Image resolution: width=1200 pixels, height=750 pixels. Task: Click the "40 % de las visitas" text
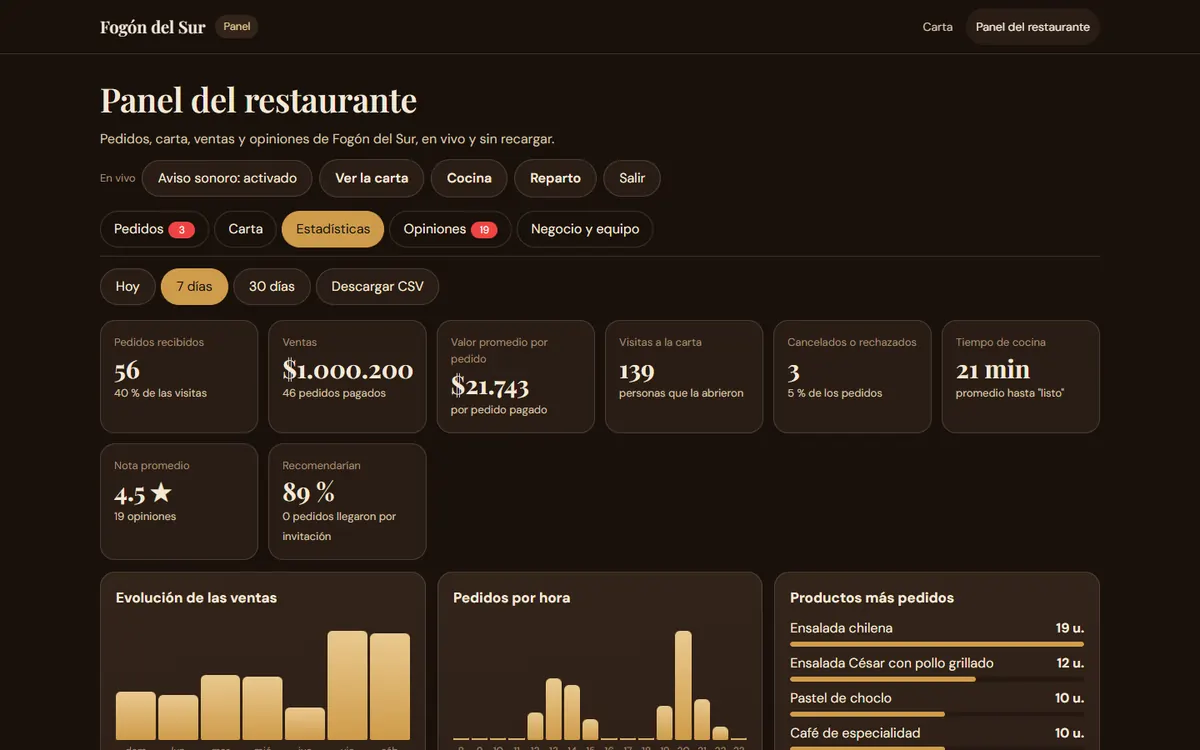[x=161, y=393]
